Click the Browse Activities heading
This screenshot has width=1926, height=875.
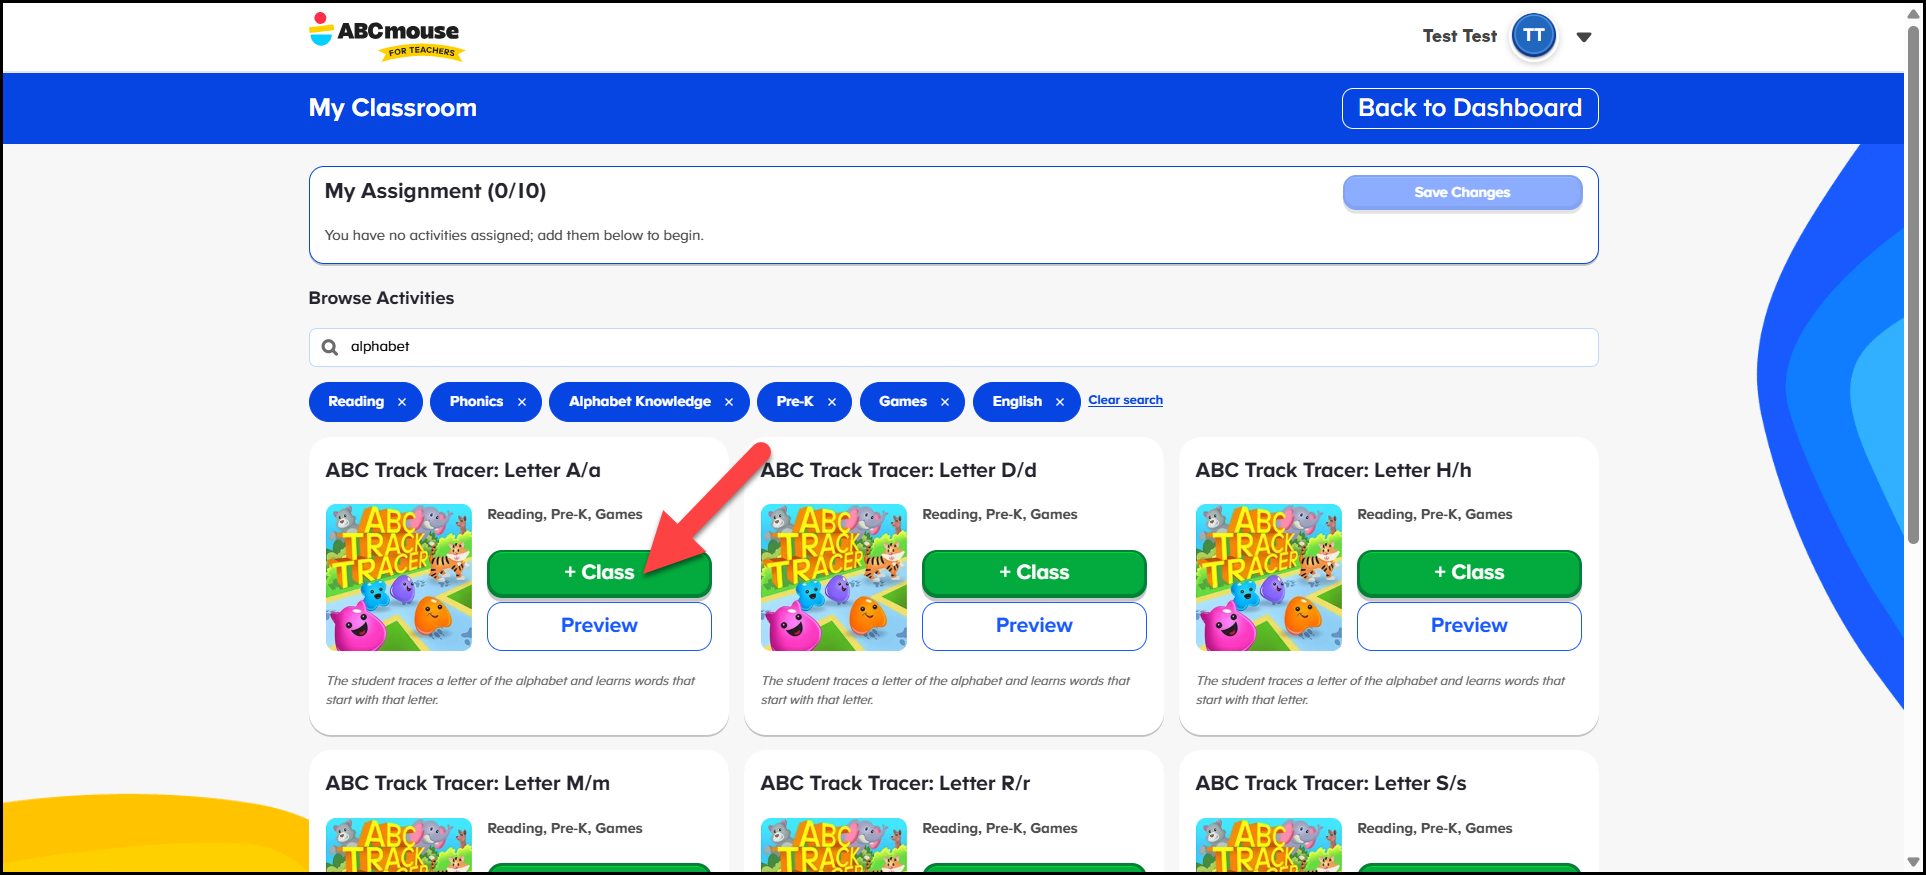click(x=381, y=298)
